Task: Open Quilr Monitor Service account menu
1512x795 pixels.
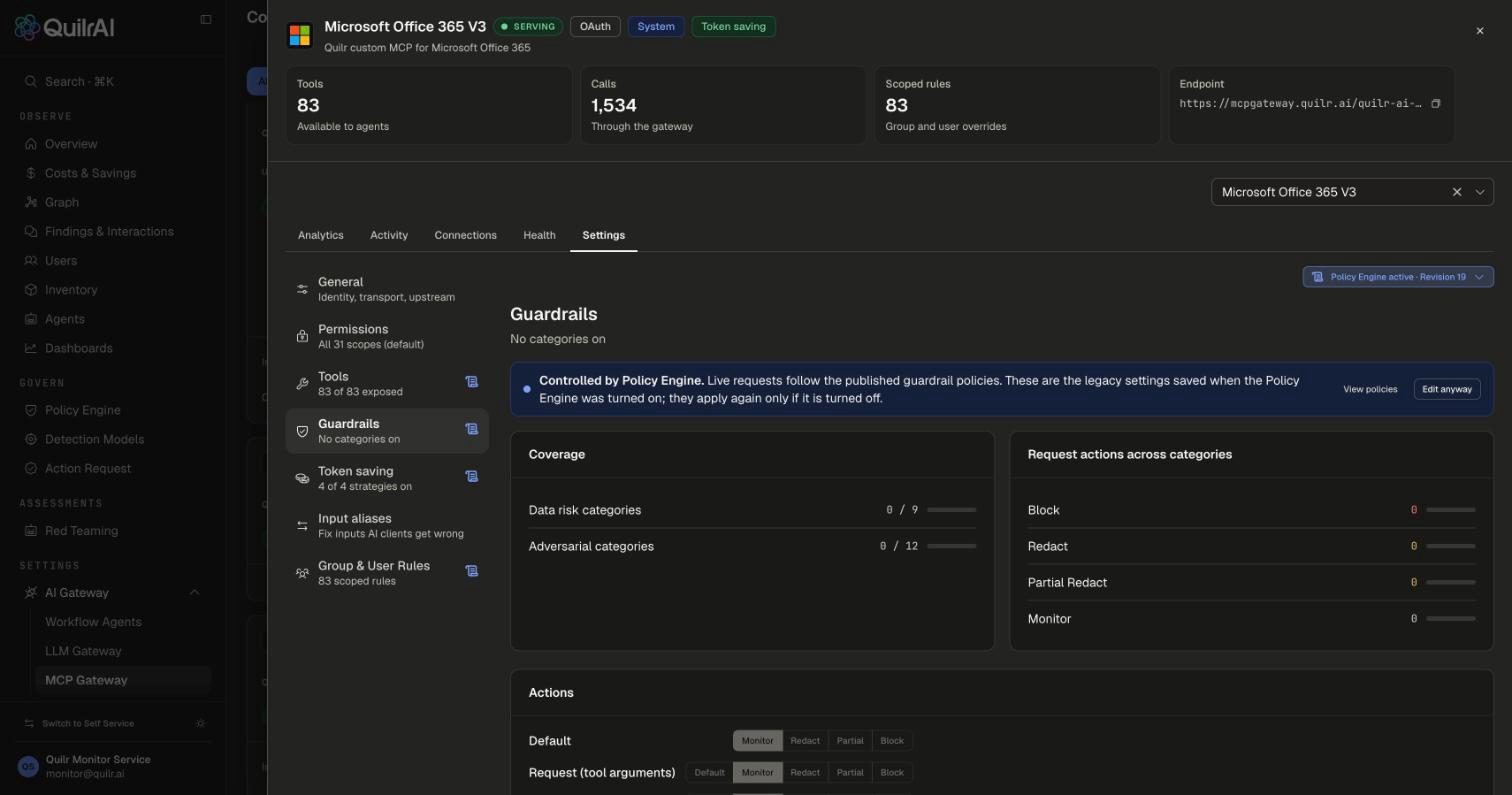Action: [112, 767]
